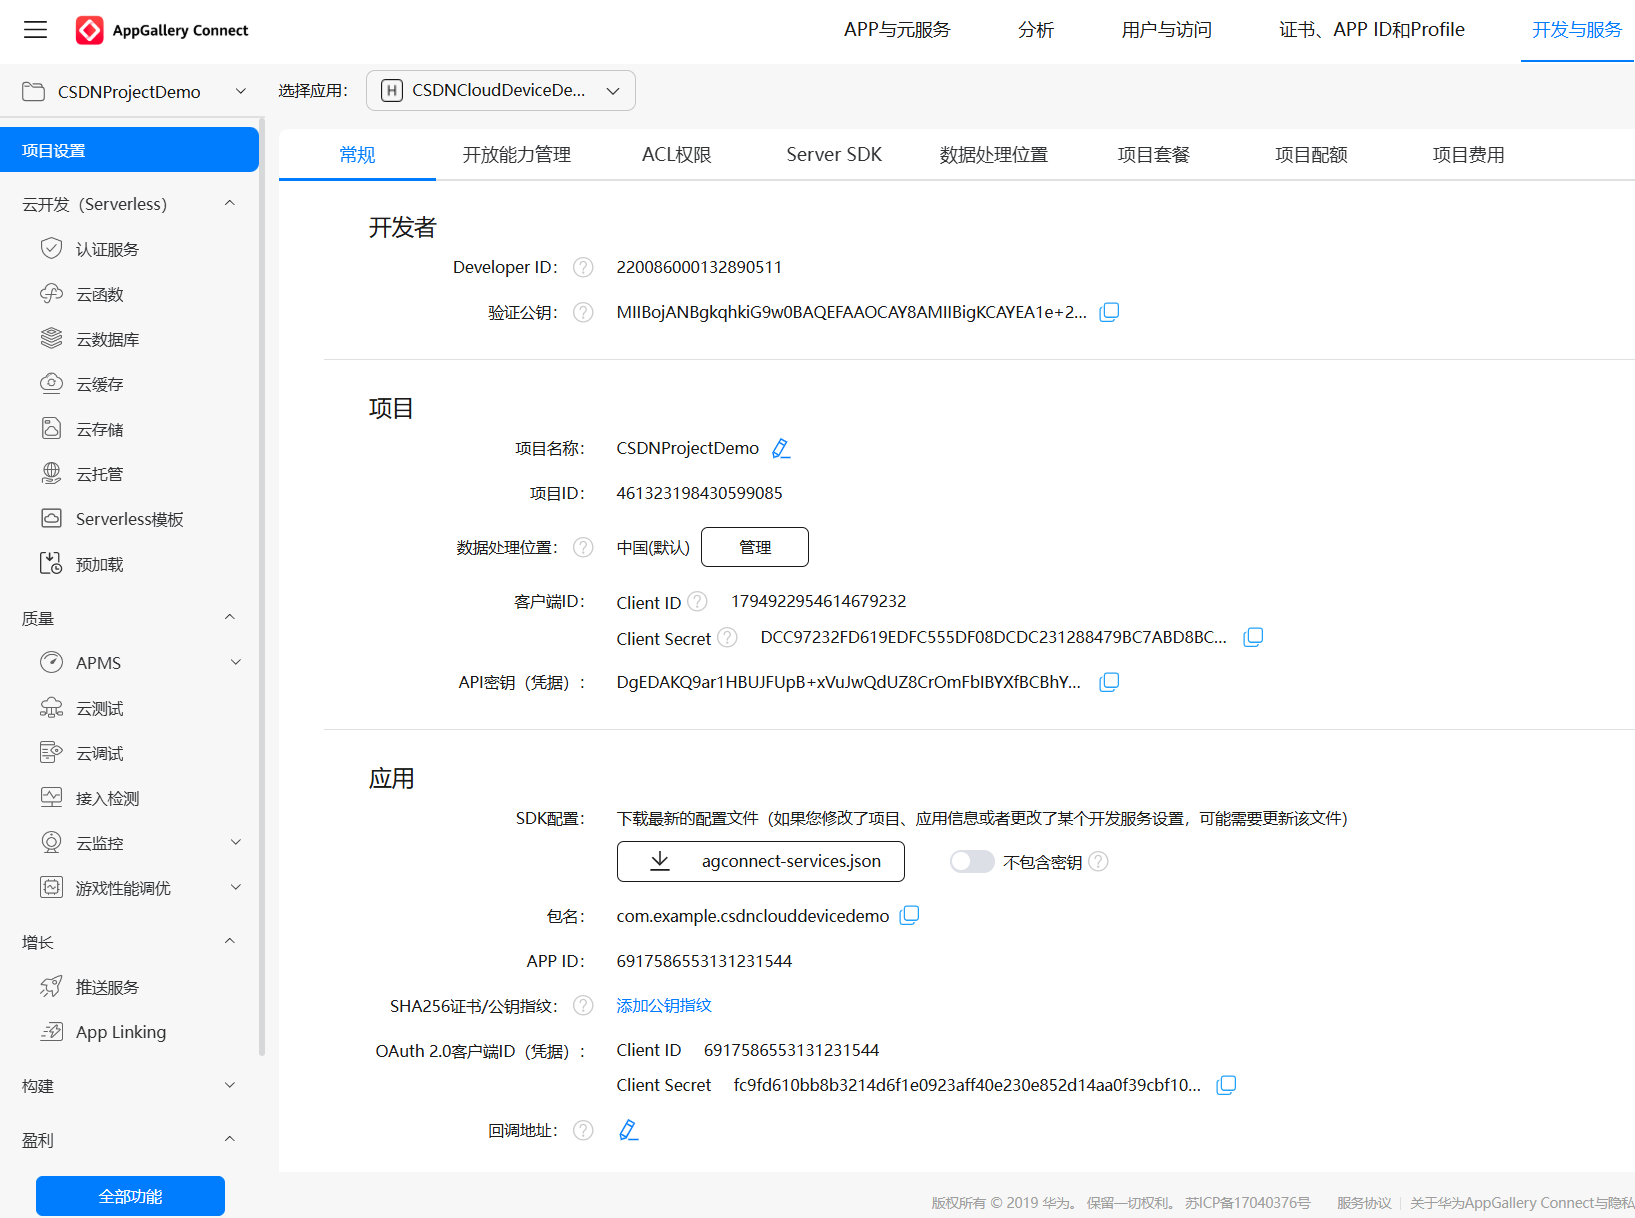Viewport: 1635px width, 1218px height.
Task: Open the CSDNProjectDemo project dropdown
Action: pos(134,91)
